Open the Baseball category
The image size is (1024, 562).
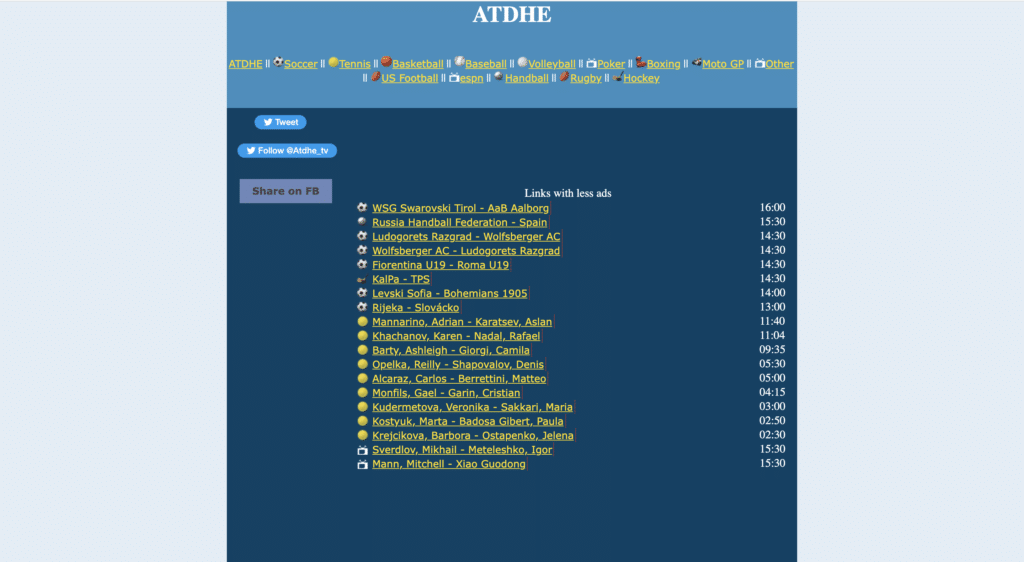tap(486, 64)
